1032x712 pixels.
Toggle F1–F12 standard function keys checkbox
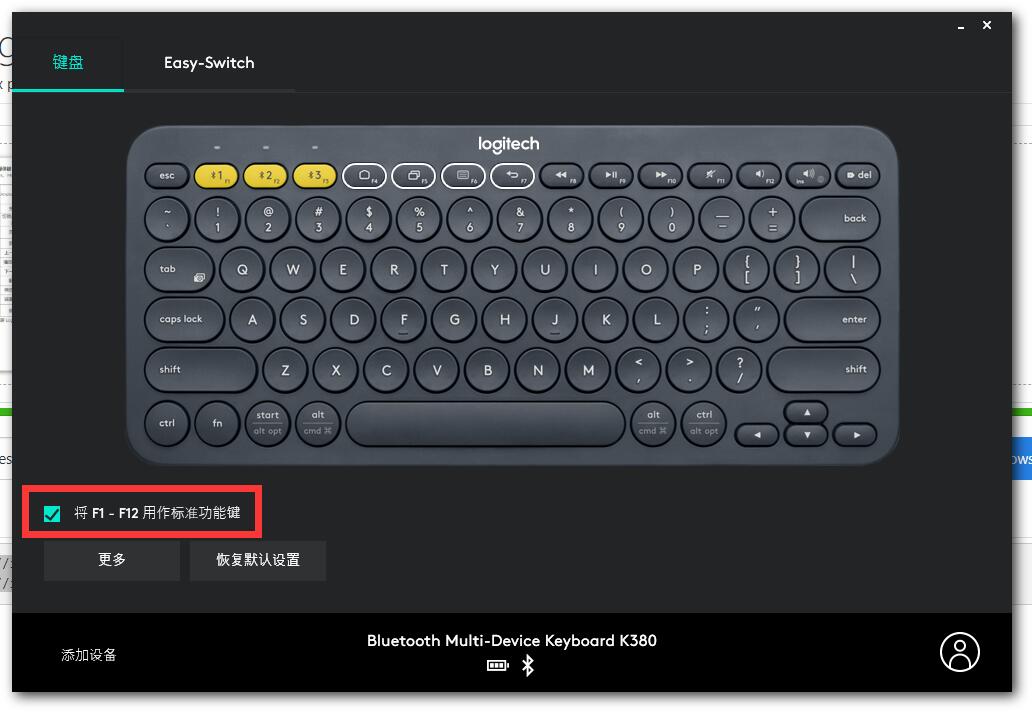tap(52, 513)
